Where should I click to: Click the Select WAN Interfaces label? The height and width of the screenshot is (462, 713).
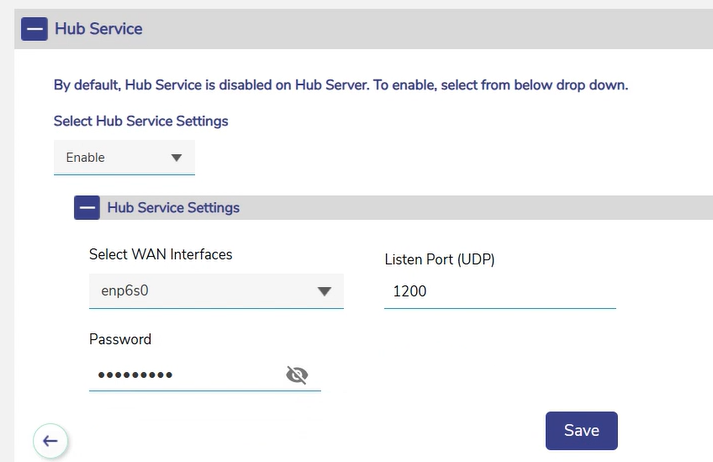coord(160,255)
